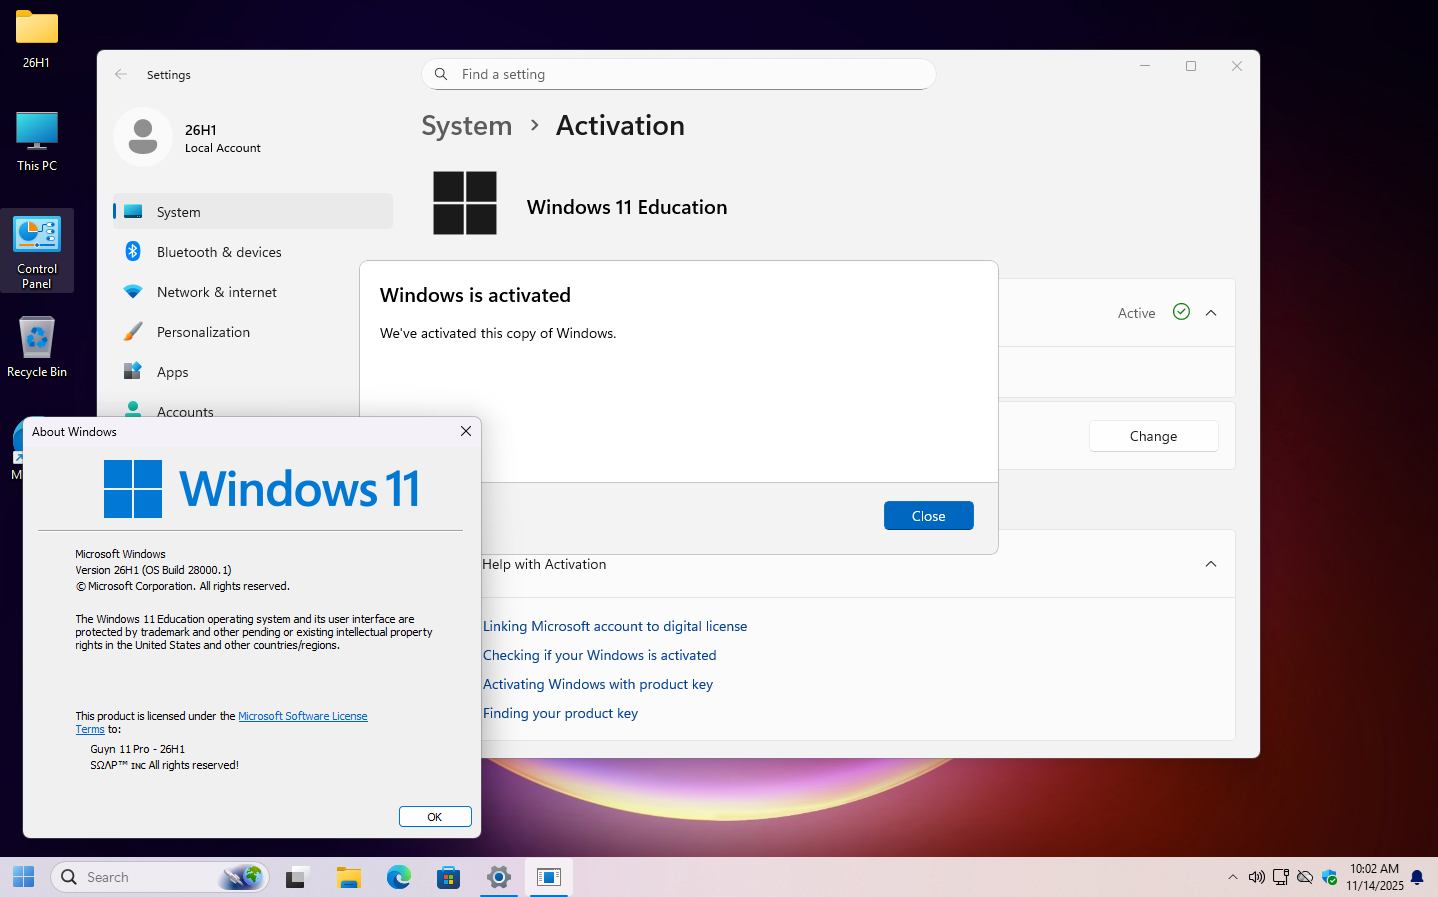This screenshot has width=1438, height=897.
Task: Collapse the Help with Activation section
Action: pyautogui.click(x=1211, y=564)
